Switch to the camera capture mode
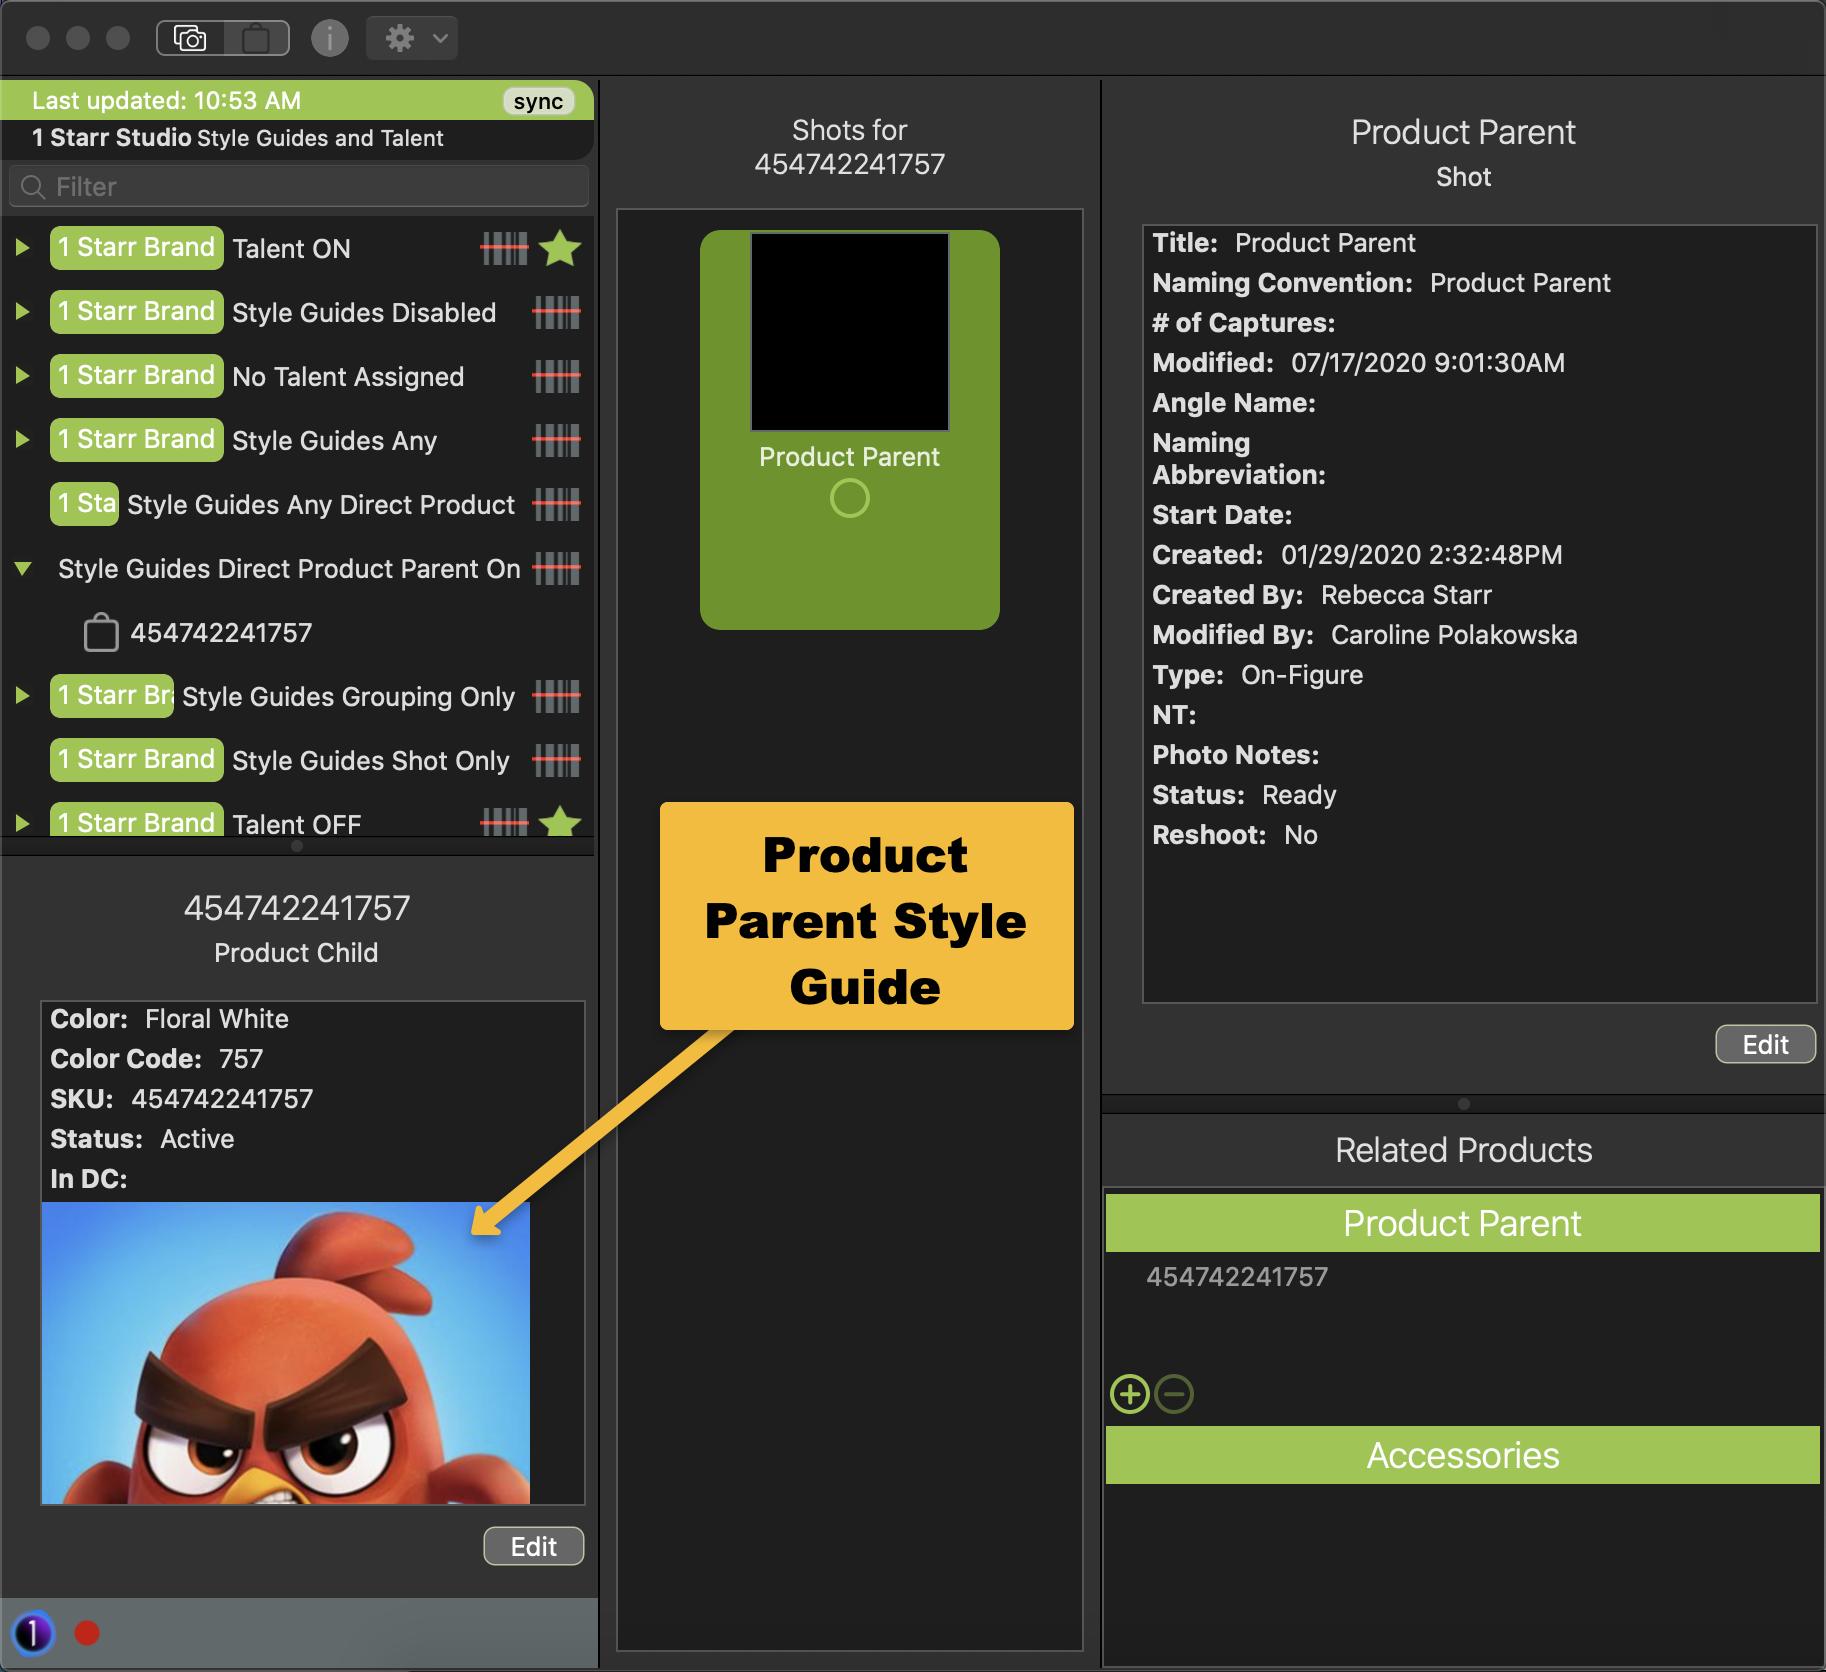The image size is (1826, 1672). pos(190,39)
